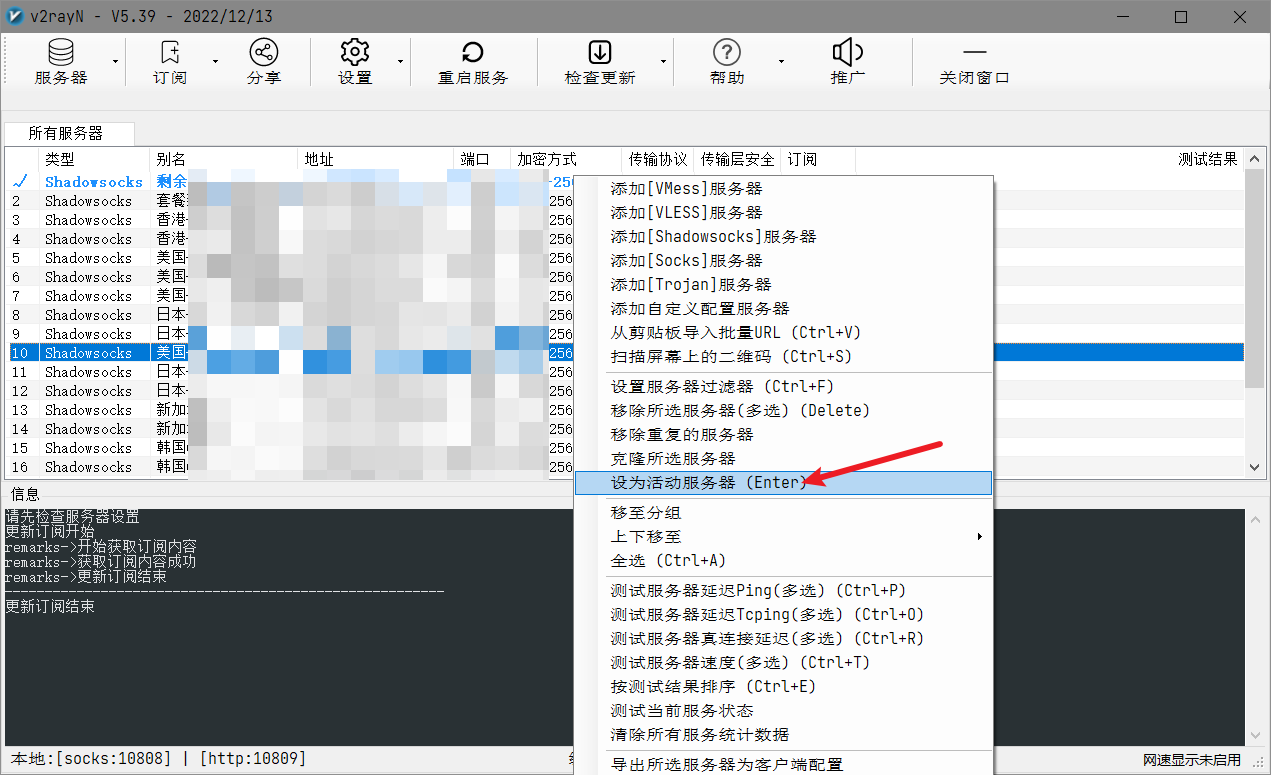
Task: Click the server list vertical scrollbar down arrow
Action: click(x=1257, y=467)
